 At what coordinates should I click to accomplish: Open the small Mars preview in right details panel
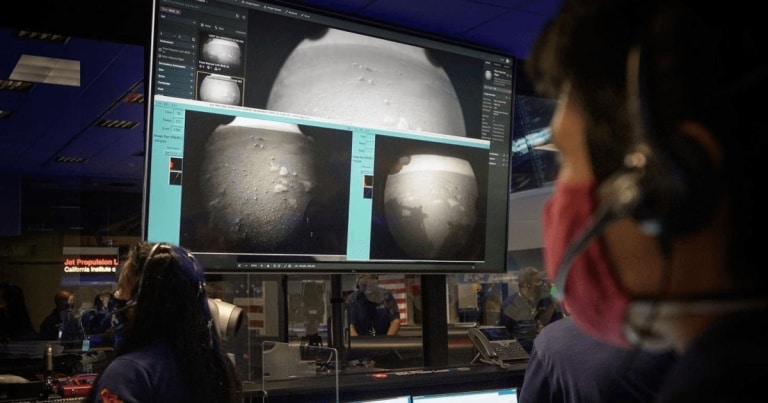pos(488,75)
